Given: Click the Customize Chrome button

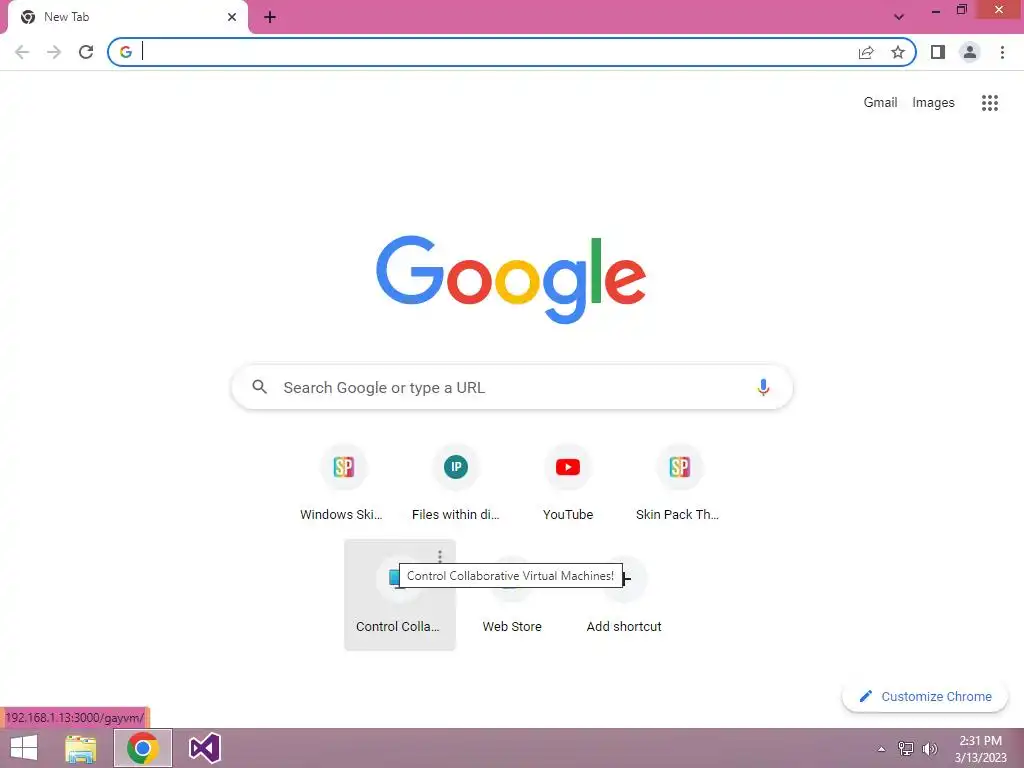Looking at the screenshot, I should pyautogui.click(x=925, y=697).
